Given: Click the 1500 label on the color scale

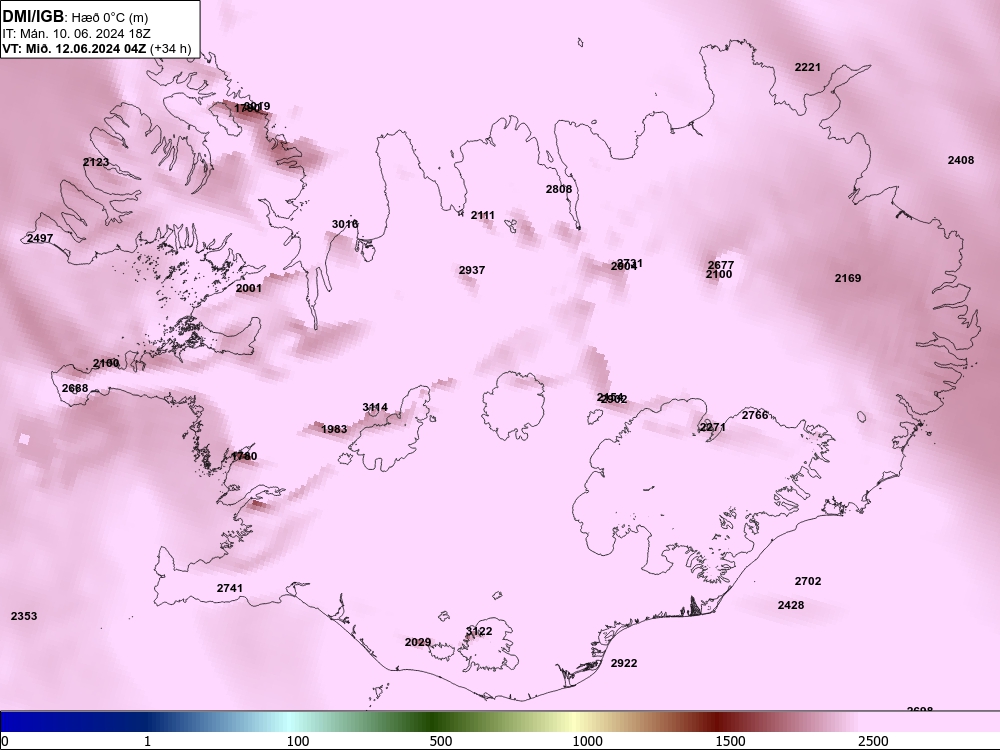Looking at the screenshot, I should pyautogui.click(x=730, y=741).
